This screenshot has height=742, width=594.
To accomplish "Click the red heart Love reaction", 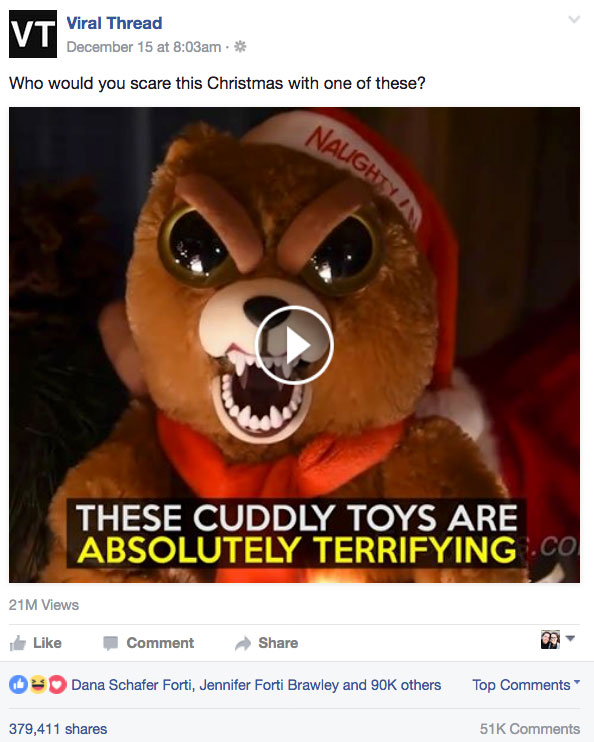I will (57, 685).
